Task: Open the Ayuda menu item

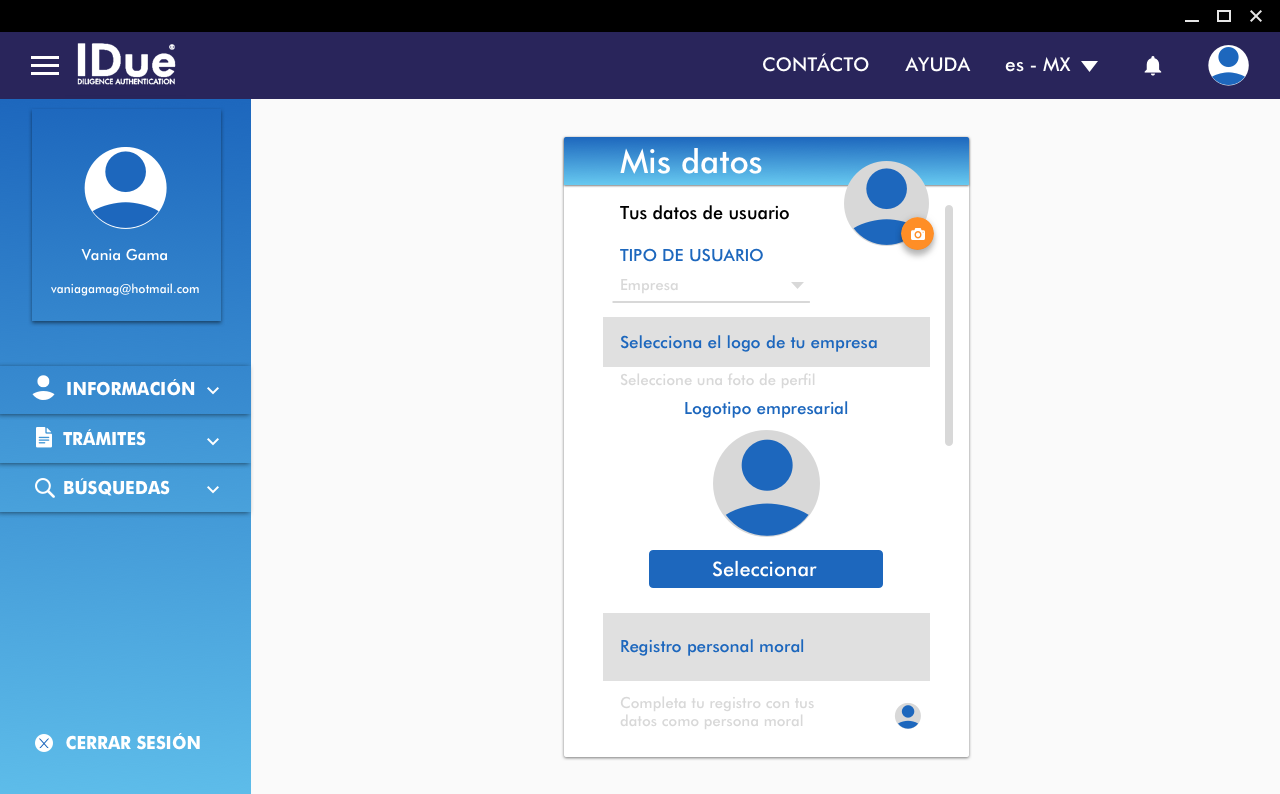Action: coord(937,65)
